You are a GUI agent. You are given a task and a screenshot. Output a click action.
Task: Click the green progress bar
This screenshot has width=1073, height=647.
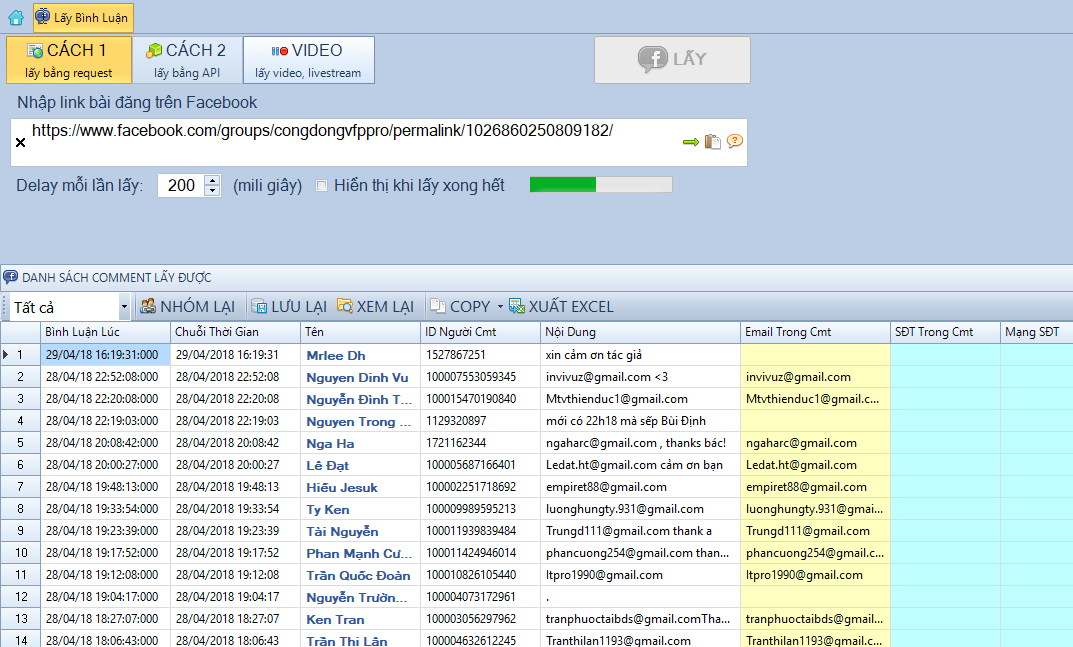(x=601, y=185)
